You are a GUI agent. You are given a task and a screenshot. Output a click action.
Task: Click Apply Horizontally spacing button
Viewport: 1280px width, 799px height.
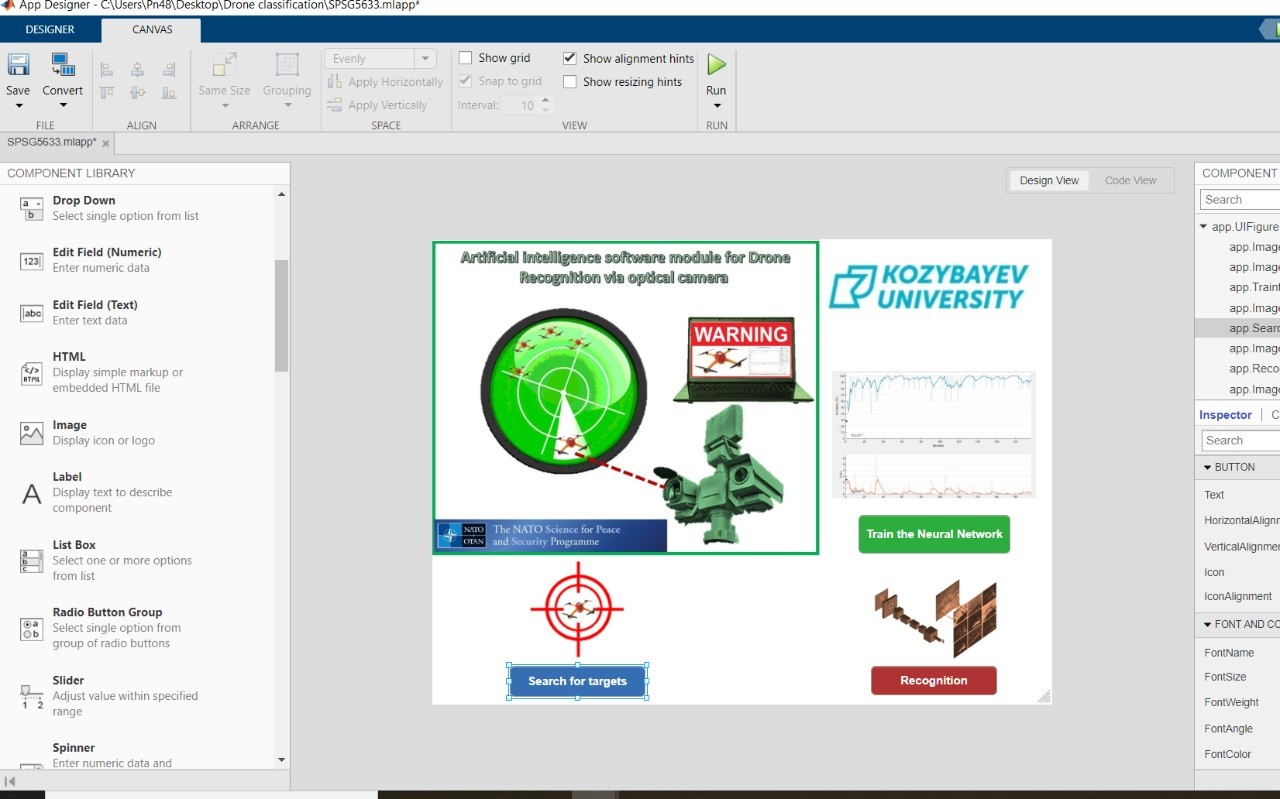click(385, 82)
